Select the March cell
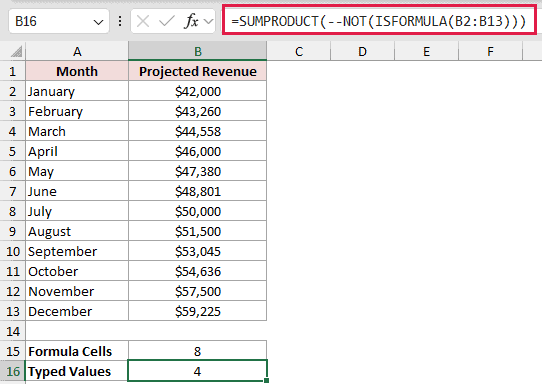Image resolution: width=542 pixels, height=384 pixels. click(x=77, y=131)
